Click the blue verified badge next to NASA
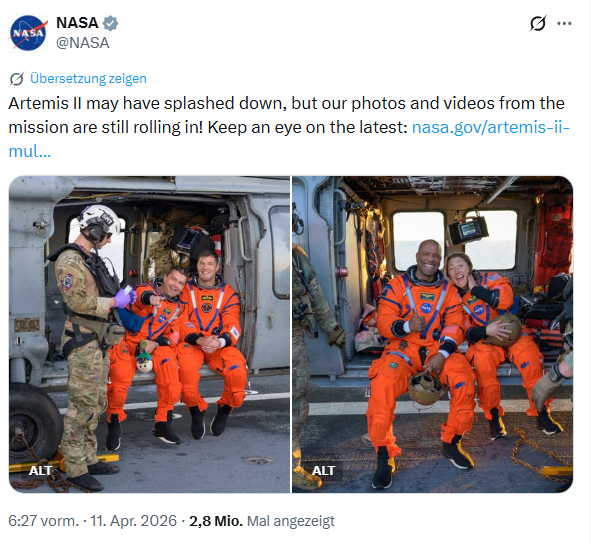The image size is (591, 546). (110, 23)
